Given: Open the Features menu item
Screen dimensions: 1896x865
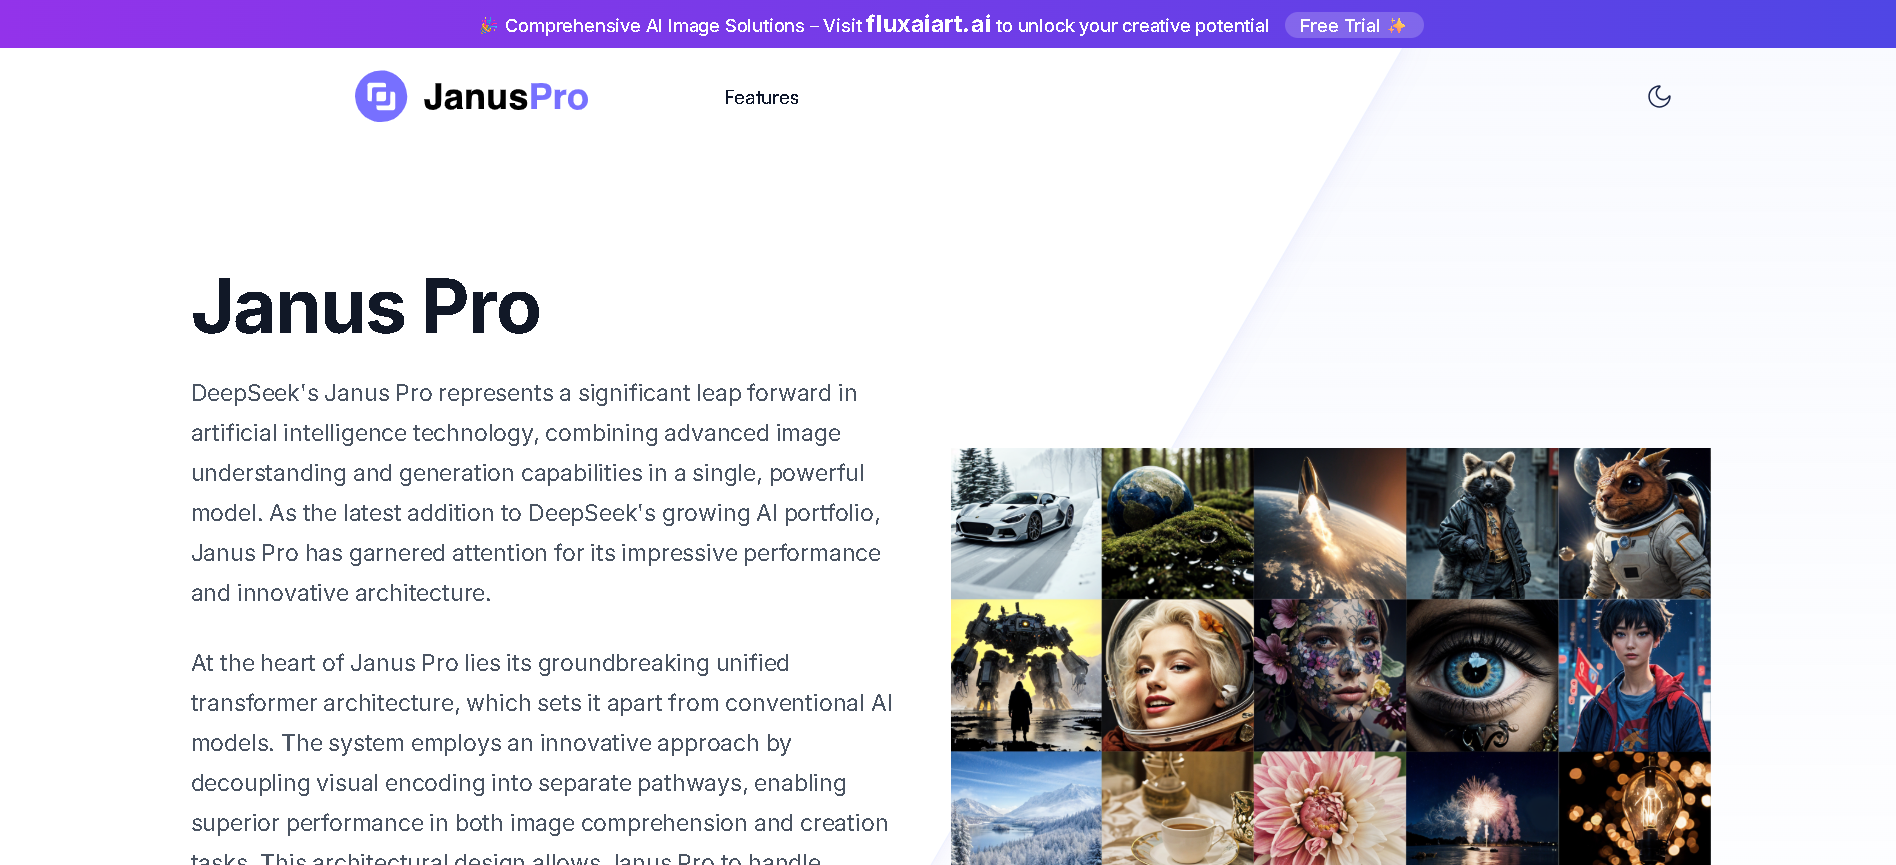Looking at the screenshot, I should [761, 97].
